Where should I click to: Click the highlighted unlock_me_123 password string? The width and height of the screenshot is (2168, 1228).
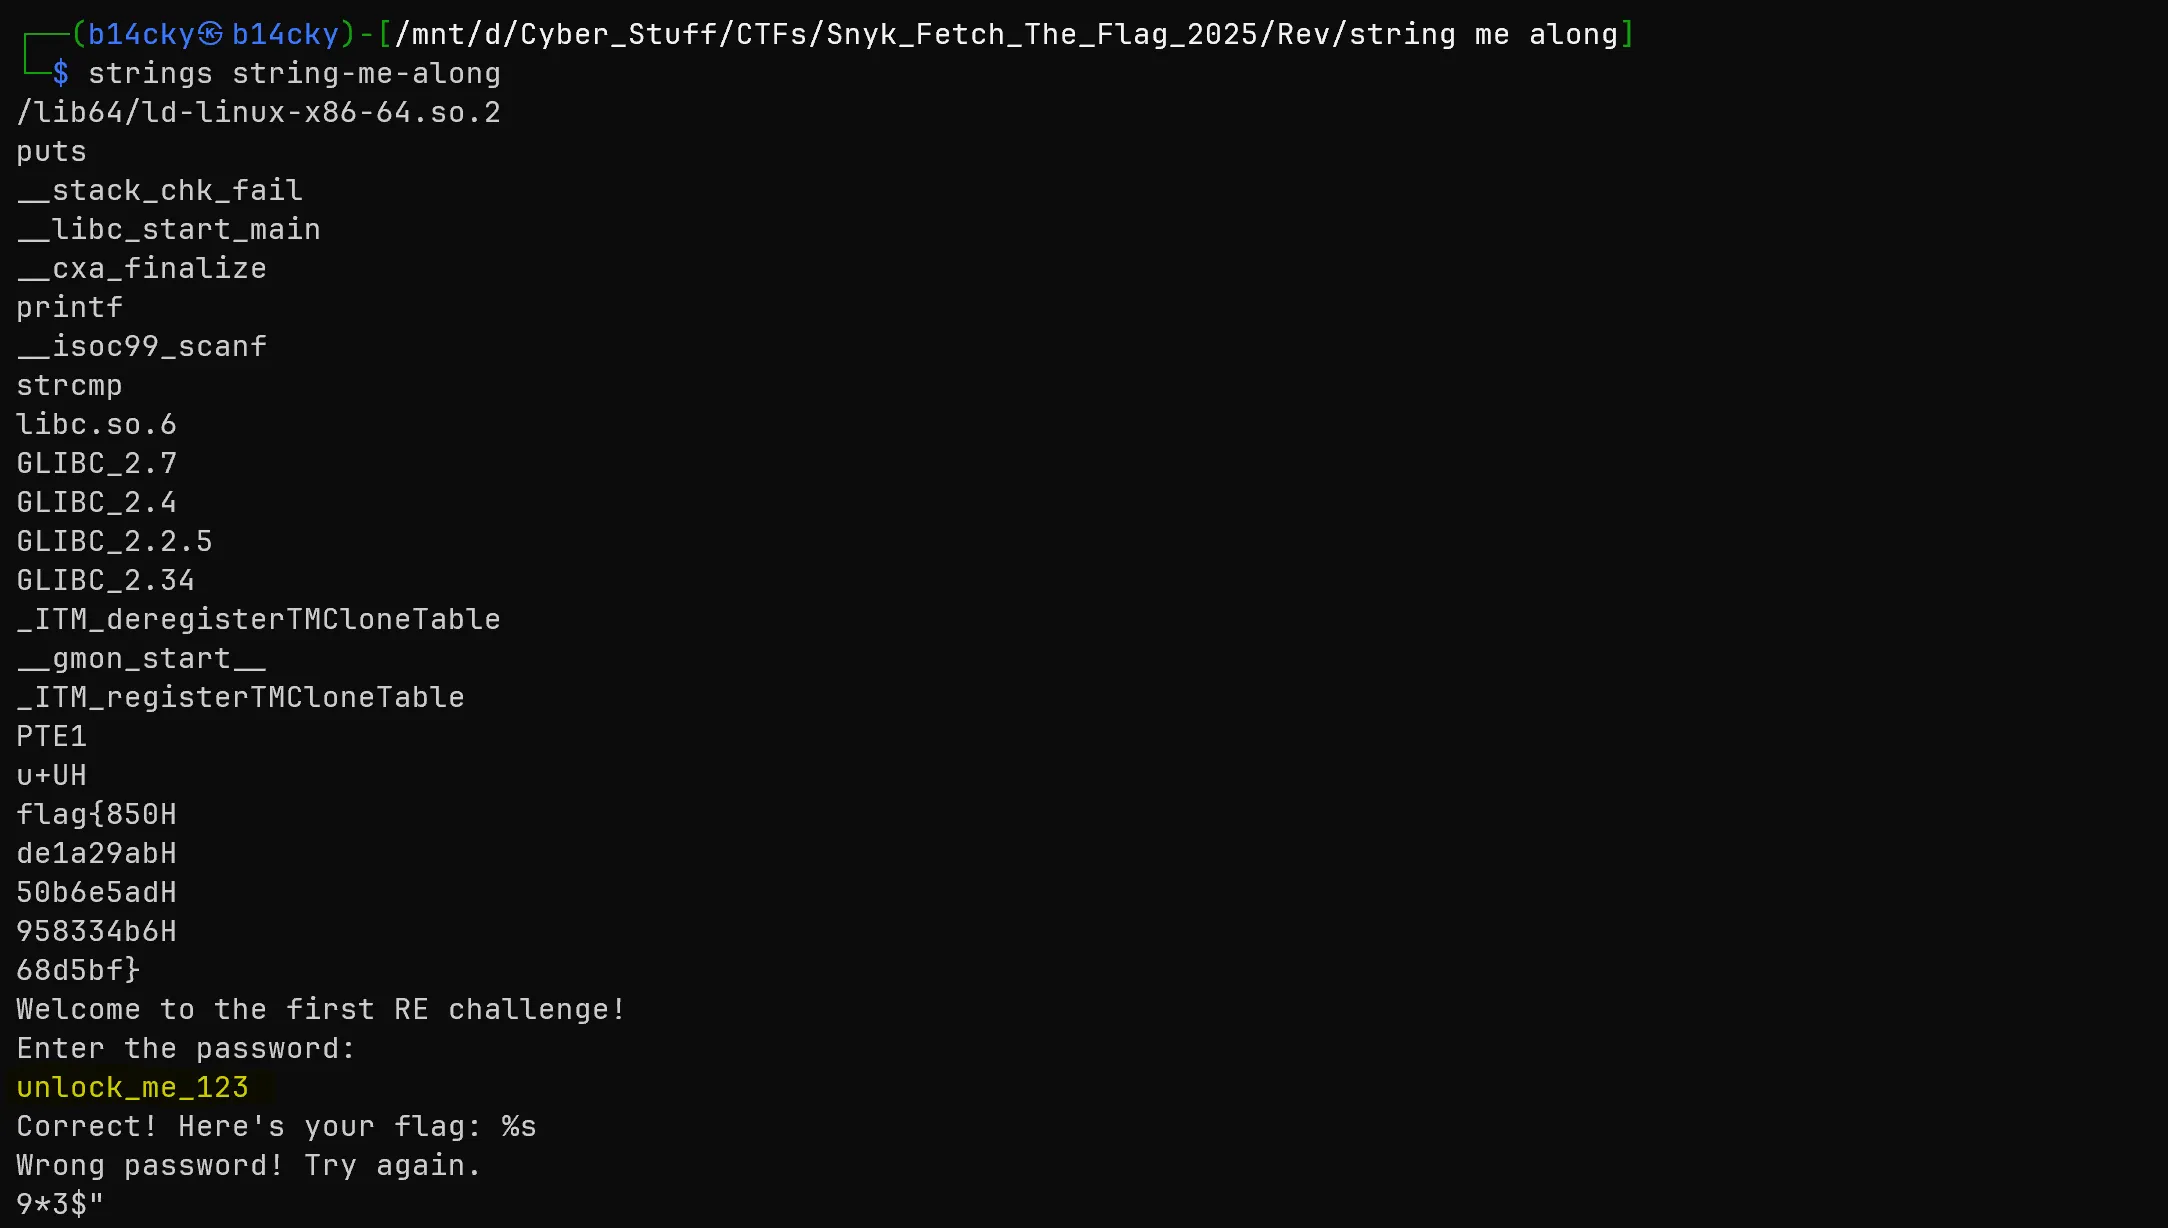(132, 1087)
